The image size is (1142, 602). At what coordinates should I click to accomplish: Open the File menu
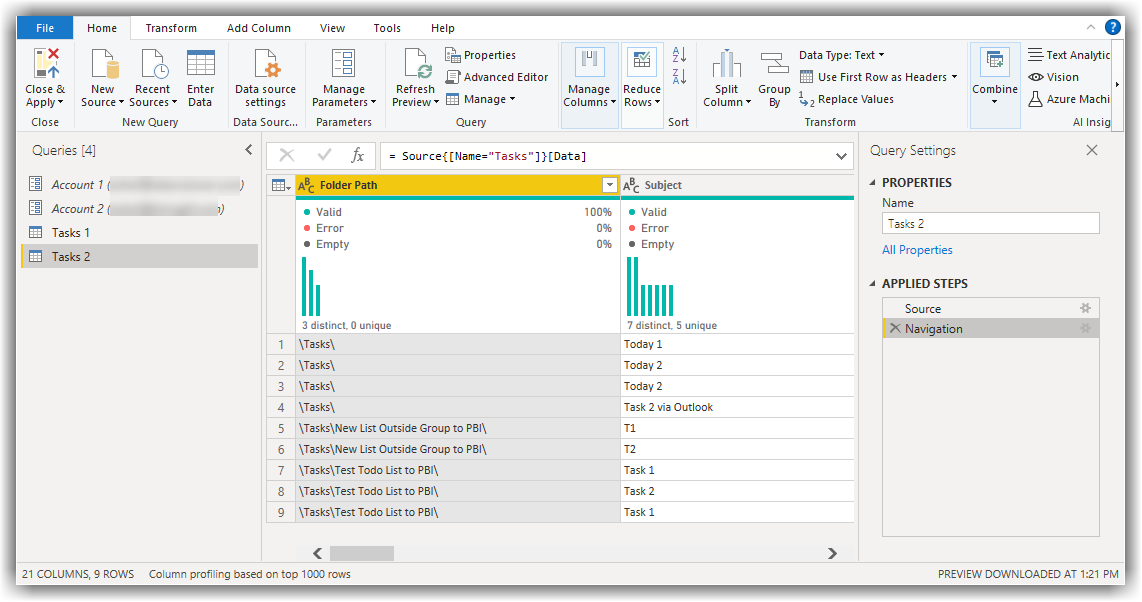coord(45,28)
